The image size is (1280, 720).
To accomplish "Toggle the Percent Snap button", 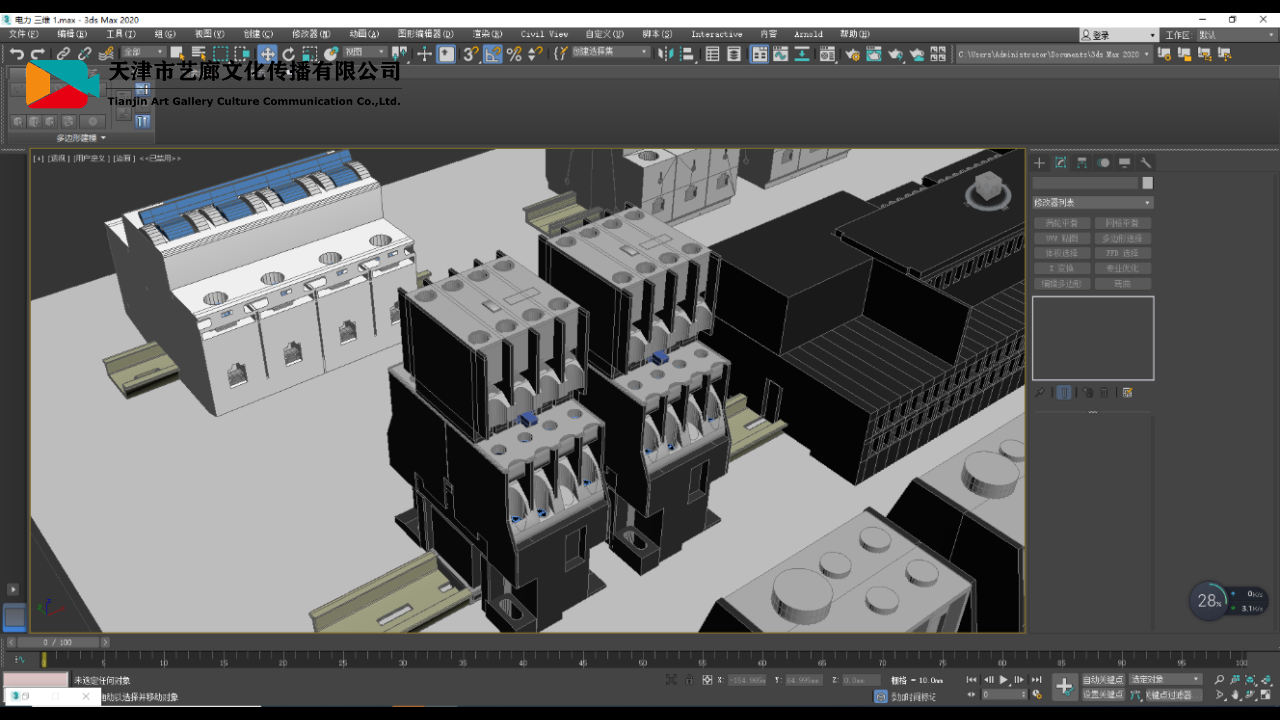I will [514, 54].
